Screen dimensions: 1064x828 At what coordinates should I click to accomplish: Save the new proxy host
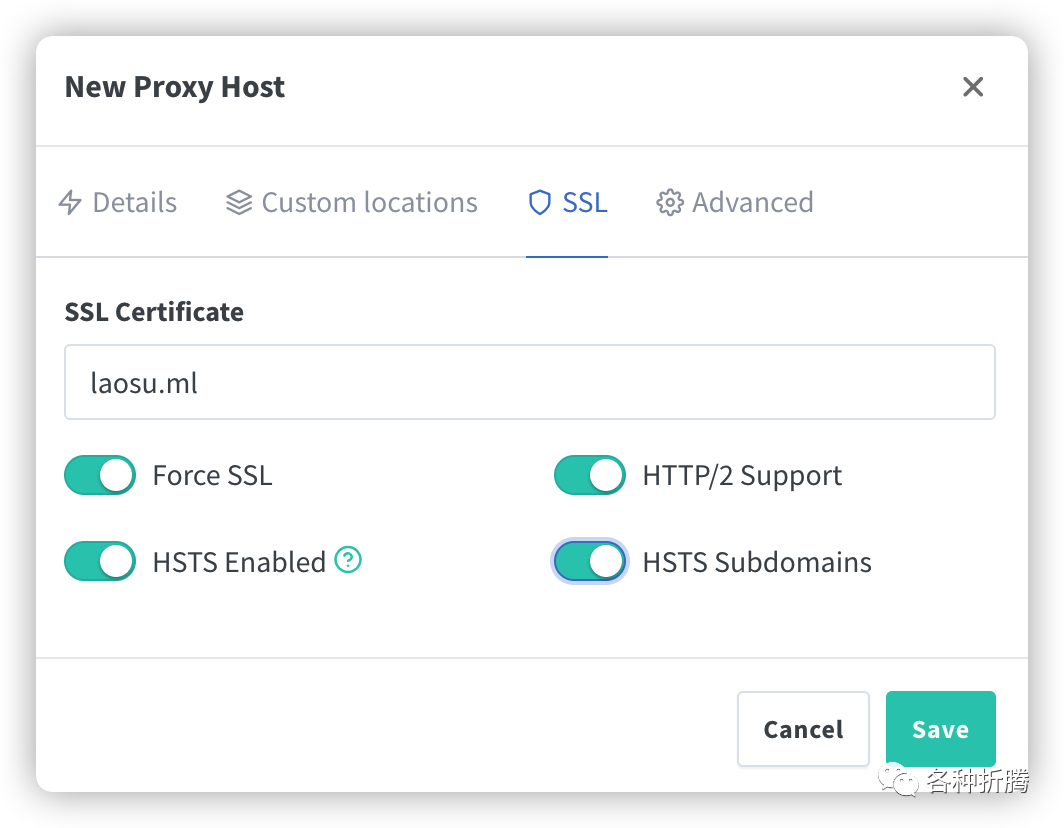(x=940, y=729)
